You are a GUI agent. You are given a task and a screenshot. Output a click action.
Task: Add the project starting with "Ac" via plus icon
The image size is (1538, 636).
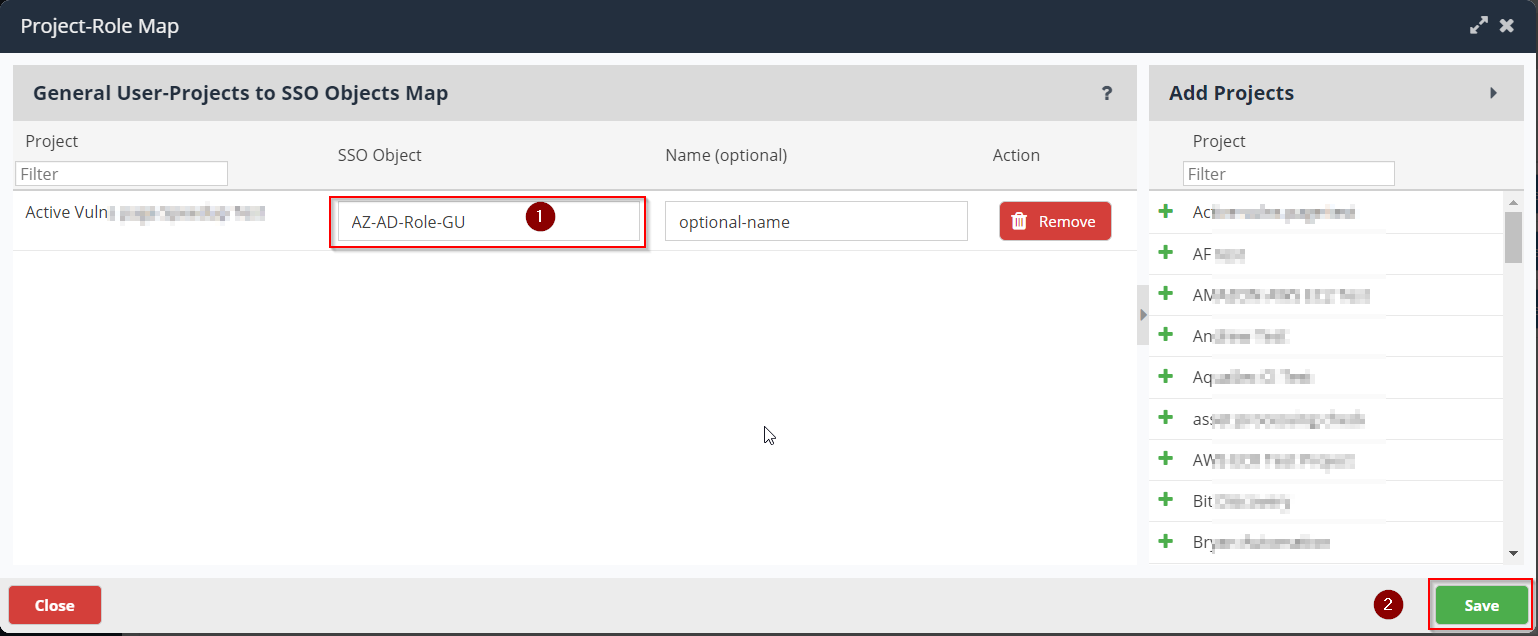(x=1165, y=211)
